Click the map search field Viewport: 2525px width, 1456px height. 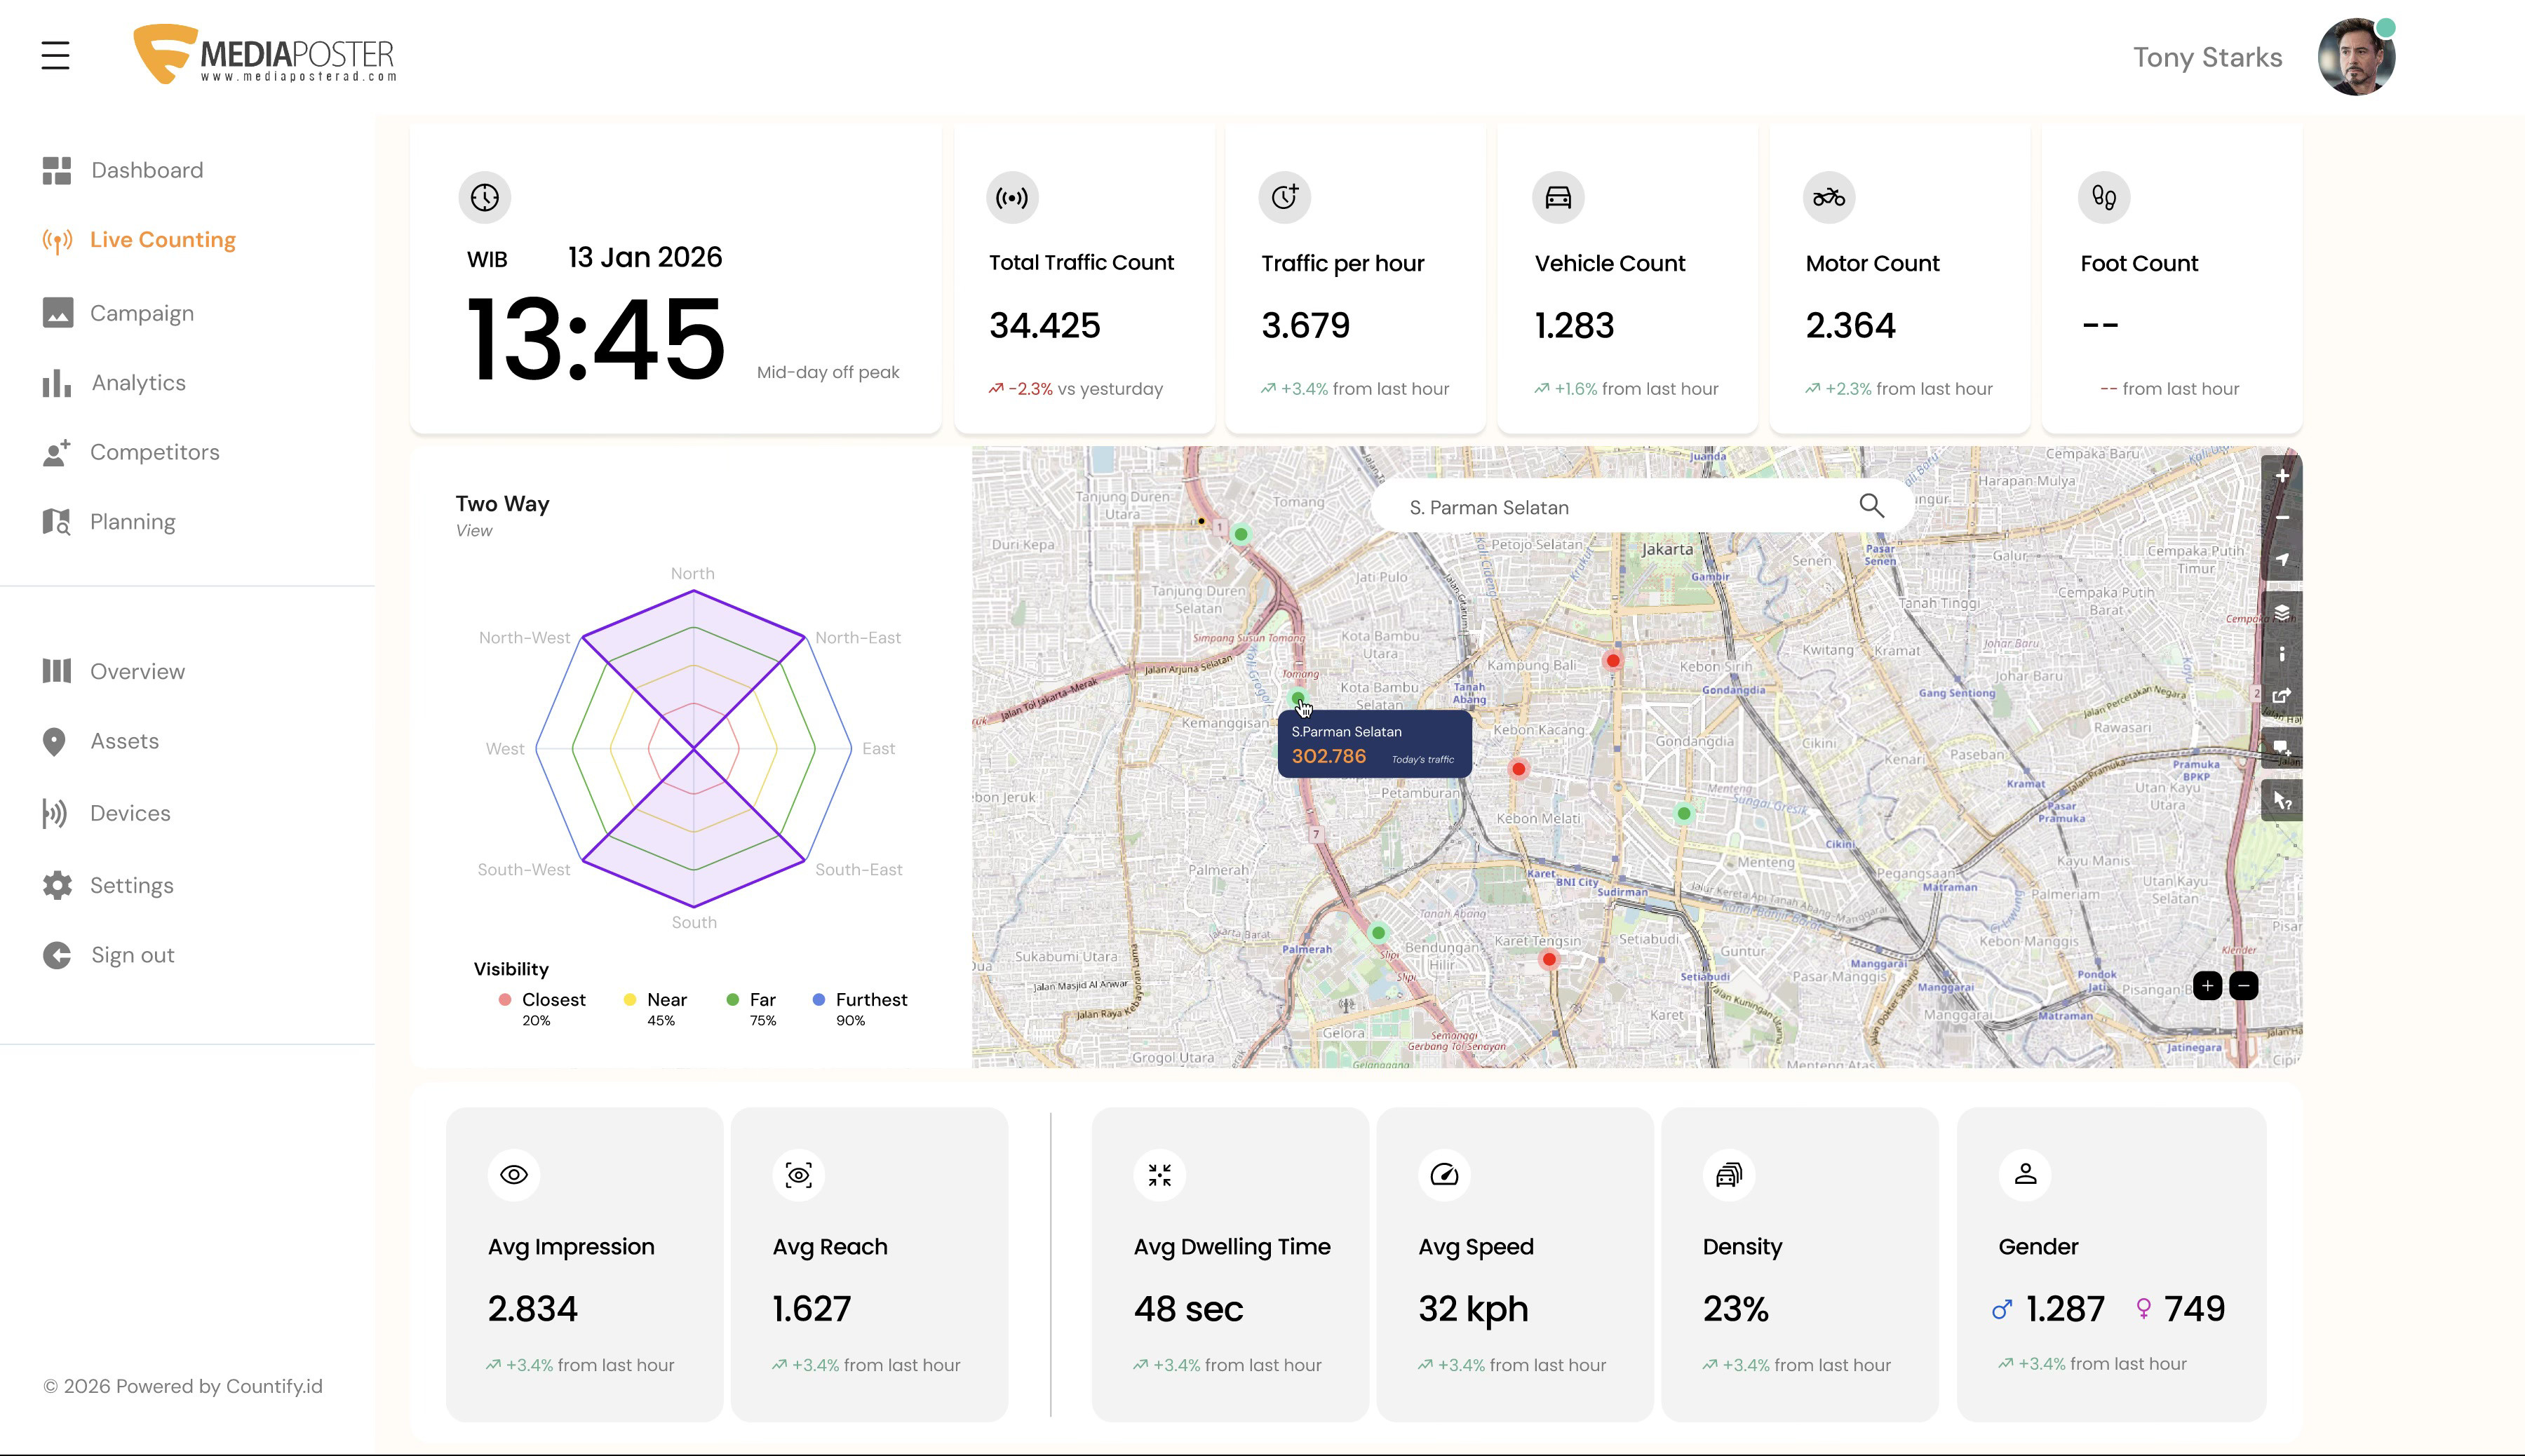(1642, 507)
